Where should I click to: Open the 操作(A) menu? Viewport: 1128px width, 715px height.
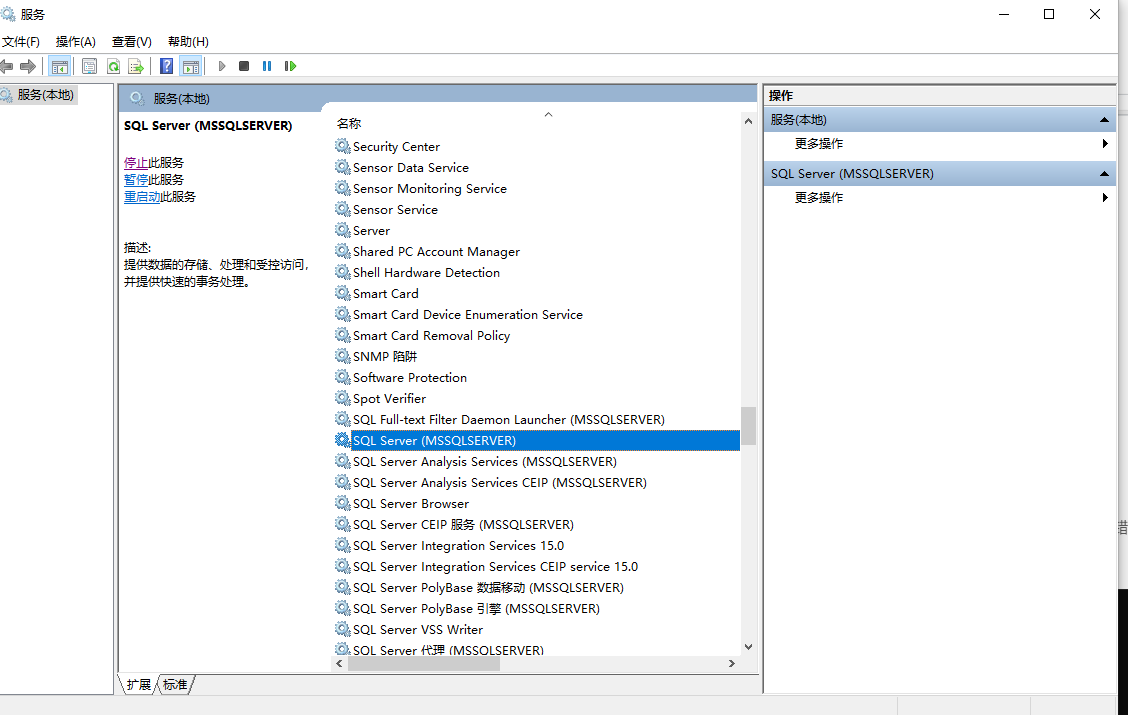[76, 42]
